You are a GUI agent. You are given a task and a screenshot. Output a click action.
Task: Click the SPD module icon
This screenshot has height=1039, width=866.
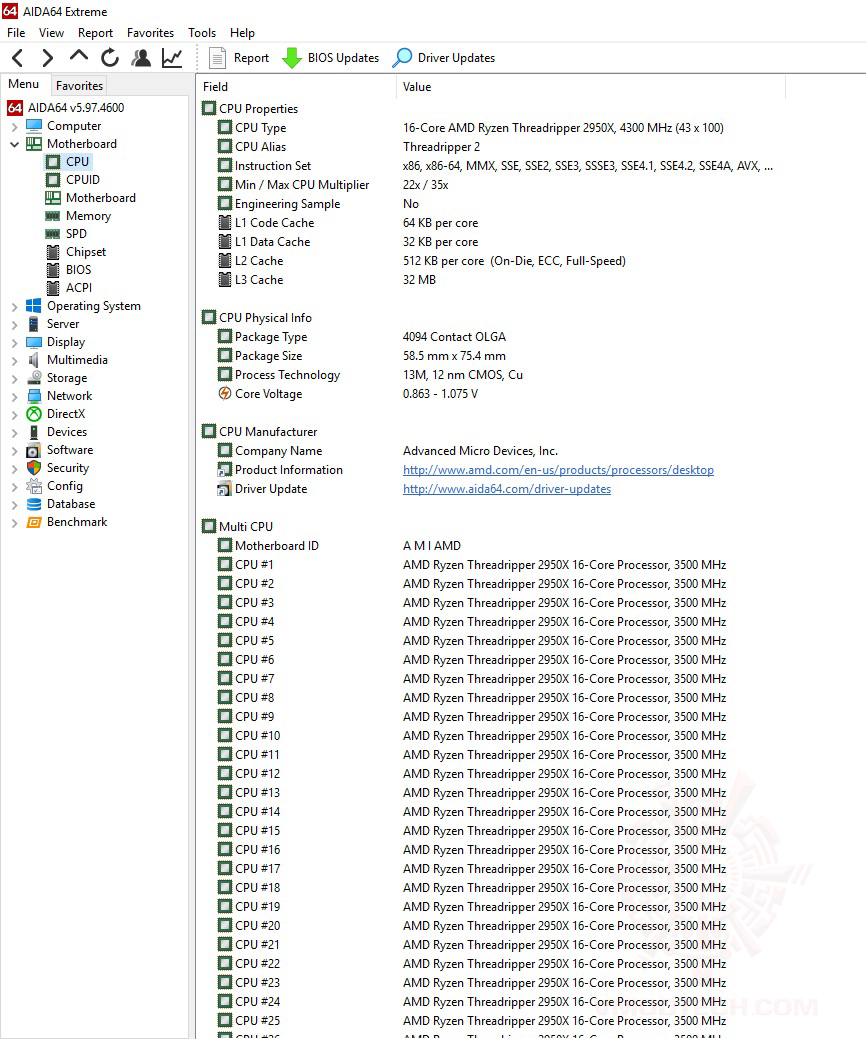tap(53, 234)
